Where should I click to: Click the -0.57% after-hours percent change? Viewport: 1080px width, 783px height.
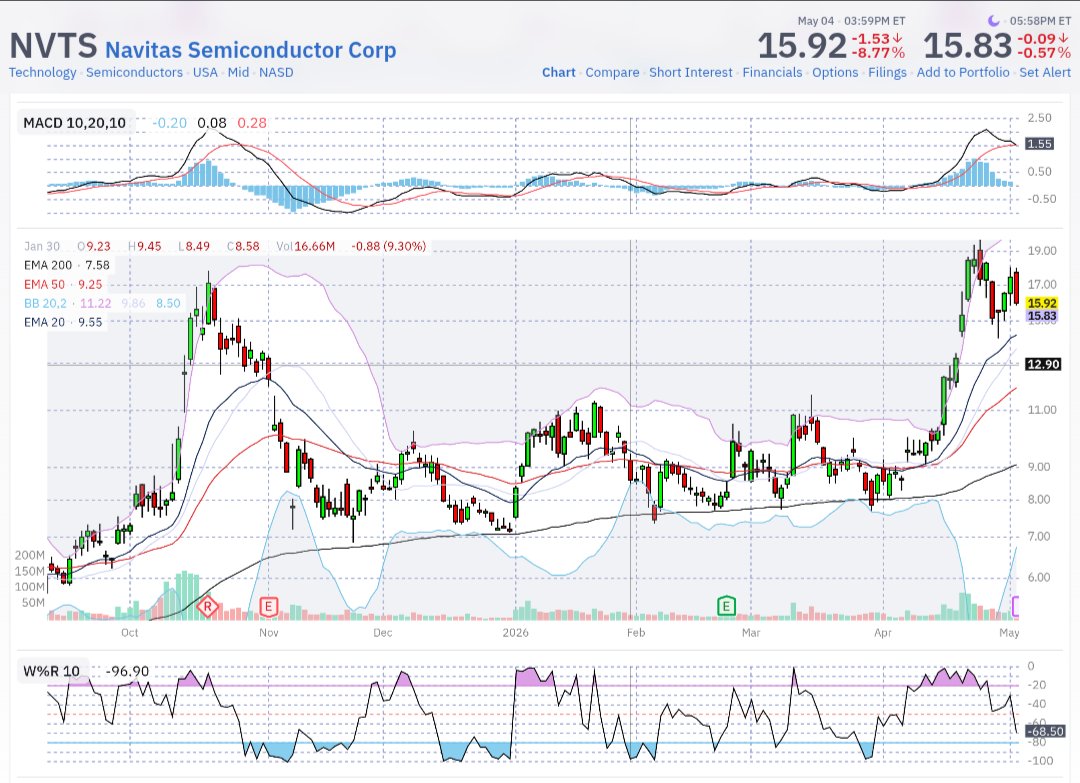pyautogui.click(x=1043, y=53)
